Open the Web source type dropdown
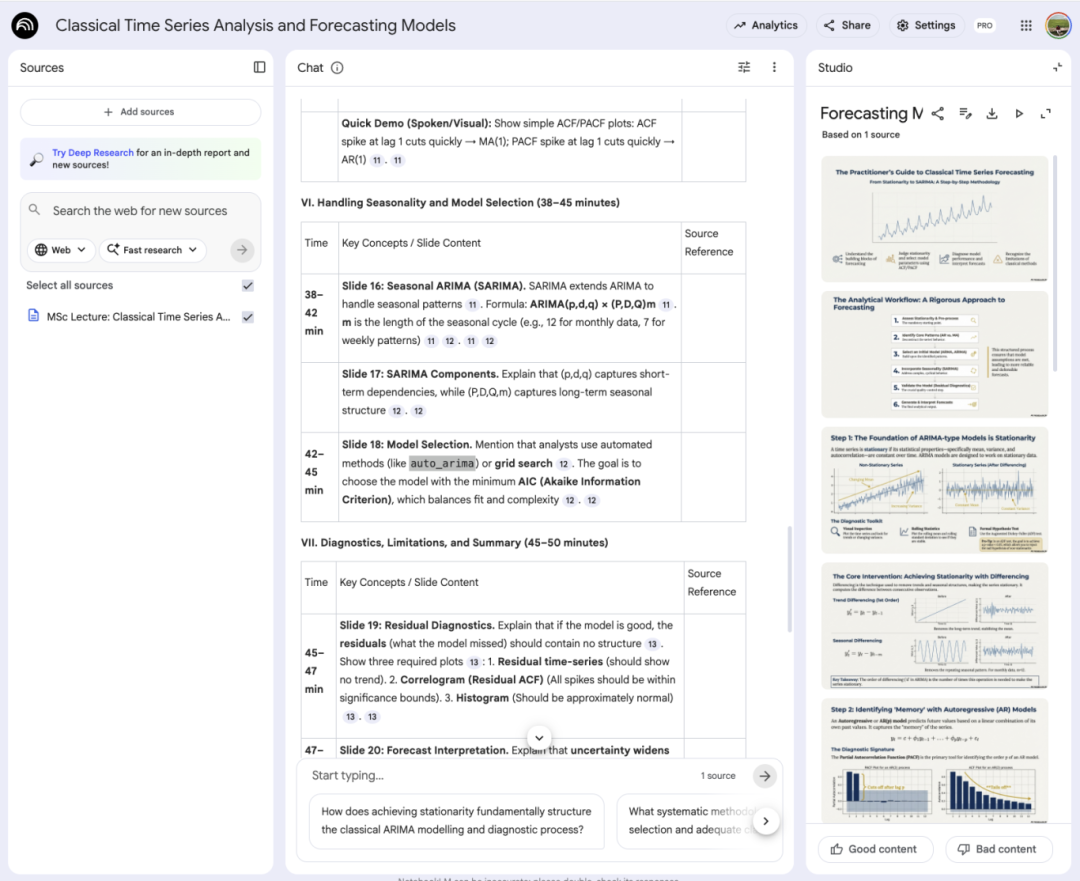 pos(61,250)
